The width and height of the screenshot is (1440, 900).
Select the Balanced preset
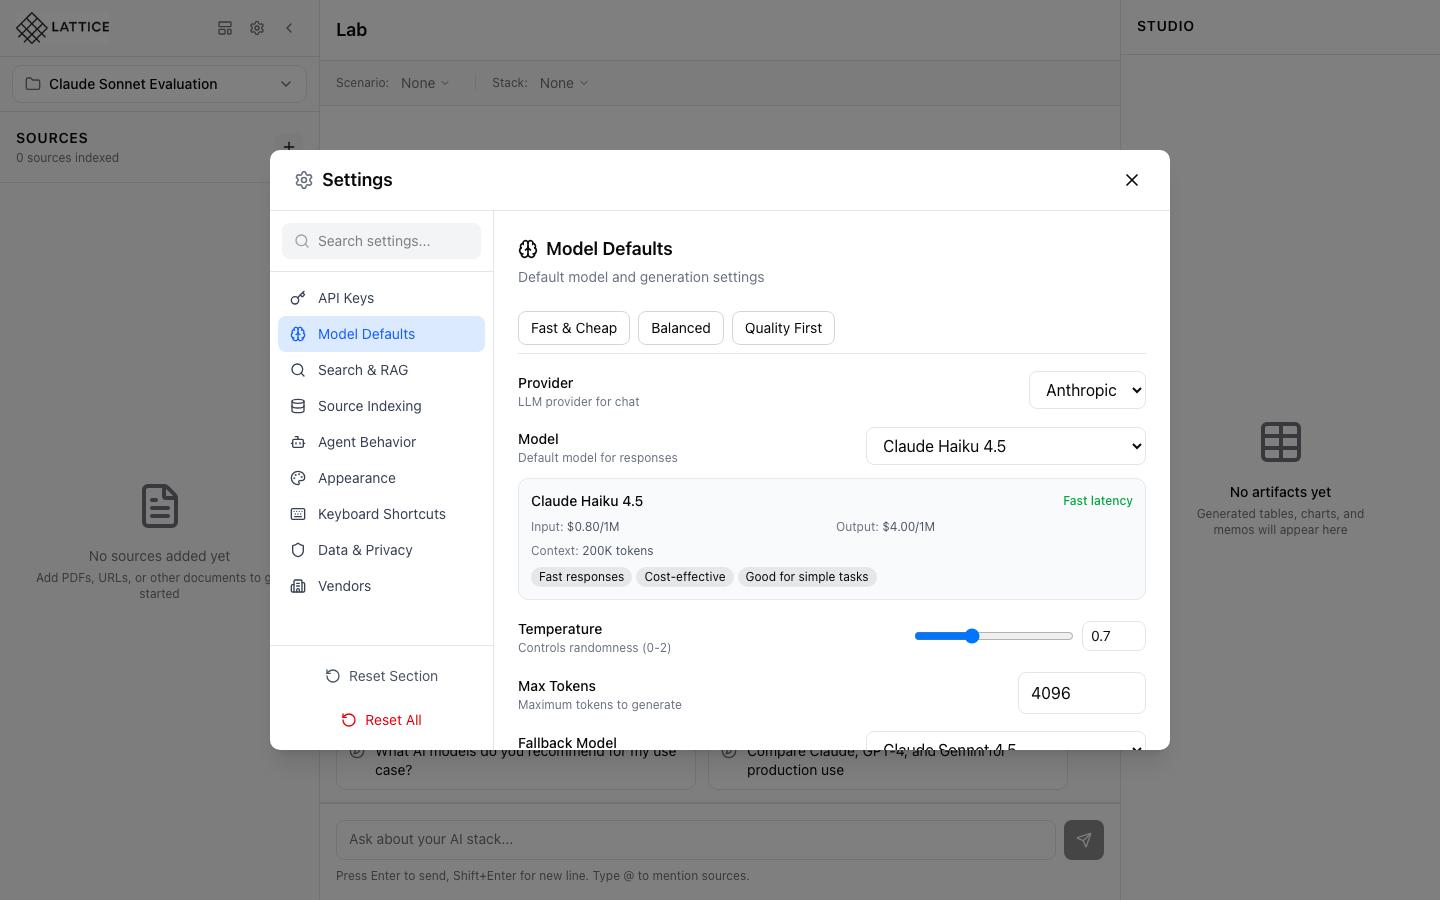click(x=680, y=328)
